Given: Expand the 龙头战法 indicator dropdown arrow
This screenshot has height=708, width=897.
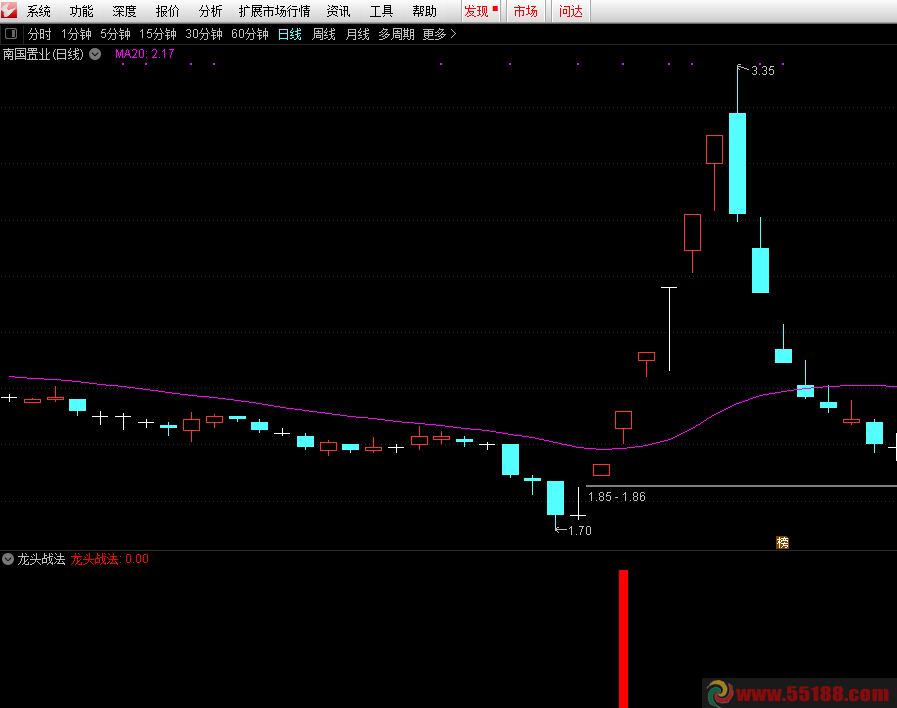Looking at the screenshot, I should 8,559.
